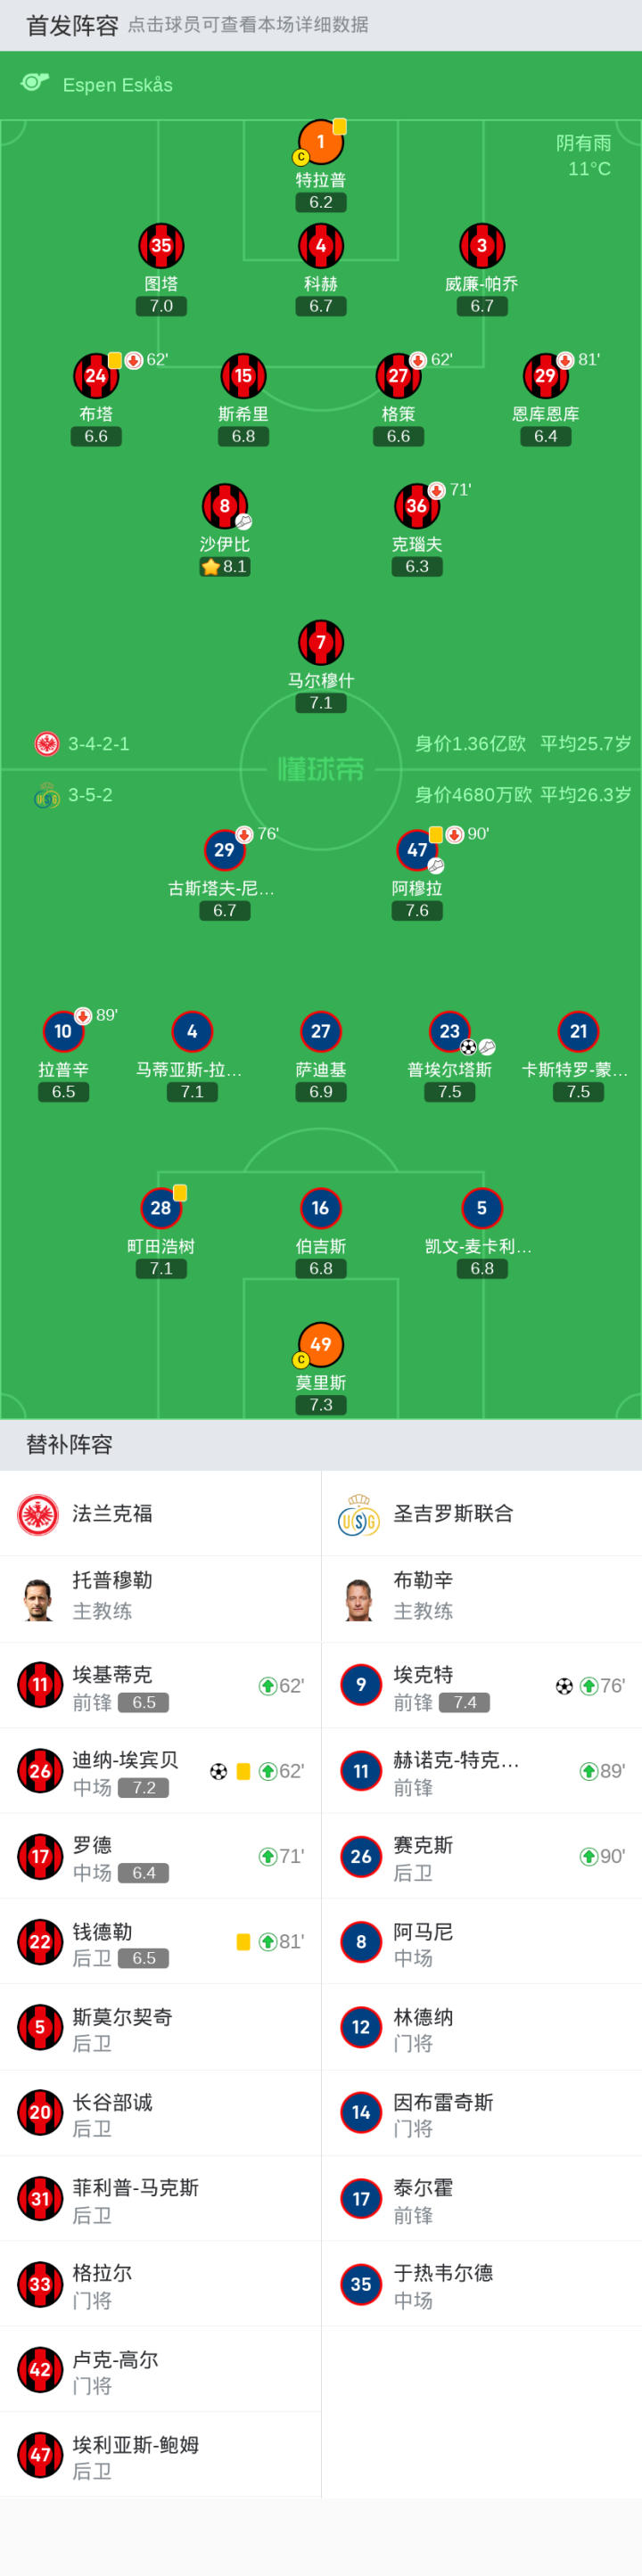The image size is (642, 2576).
Task: Open the 法兰克福 team logo in substitutes
Action: coord(39,1514)
